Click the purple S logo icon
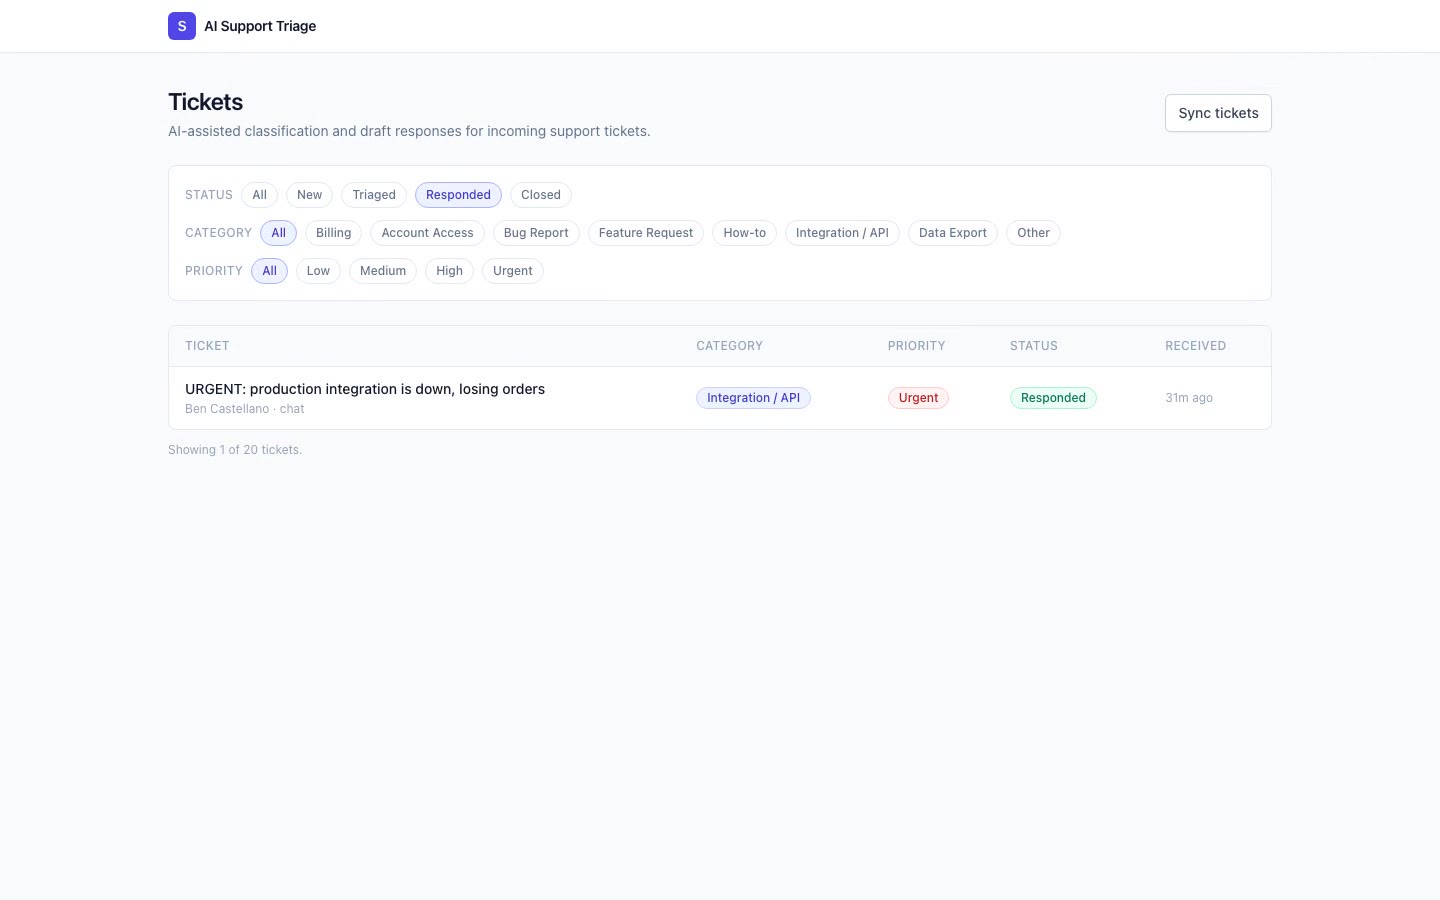 pyautogui.click(x=182, y=26)
